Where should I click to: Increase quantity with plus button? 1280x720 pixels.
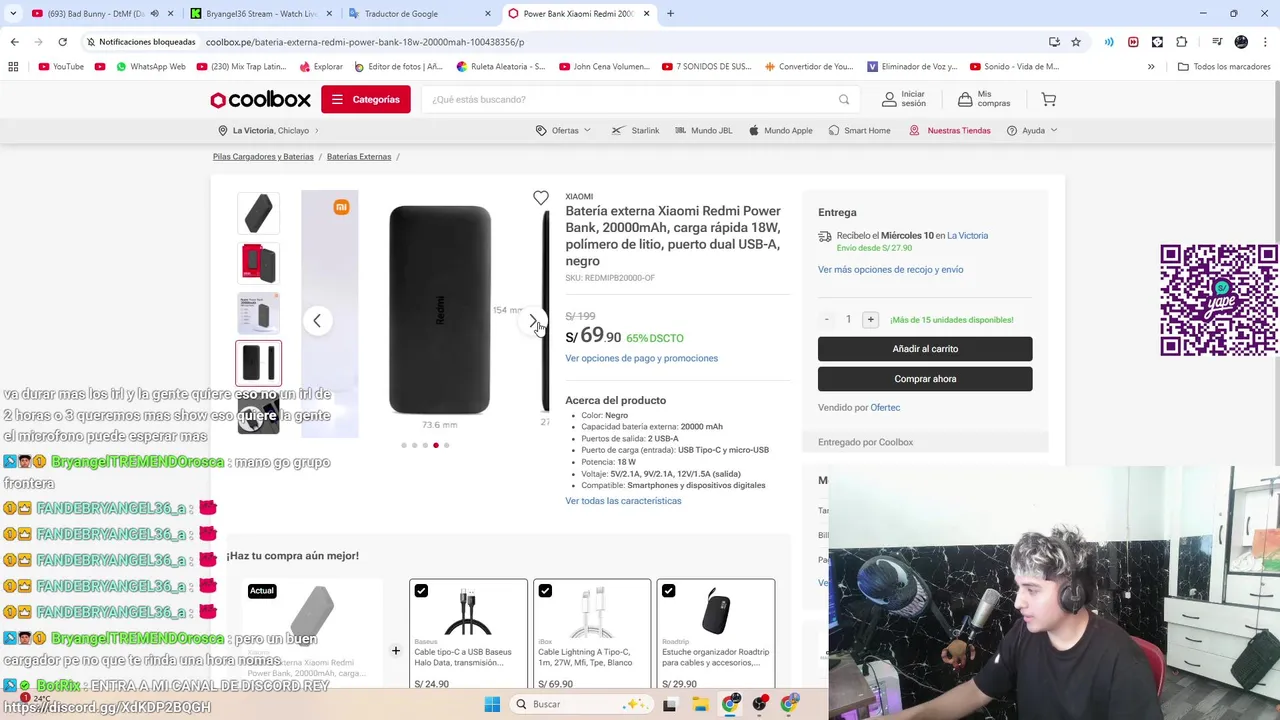(x=870, y=320)
